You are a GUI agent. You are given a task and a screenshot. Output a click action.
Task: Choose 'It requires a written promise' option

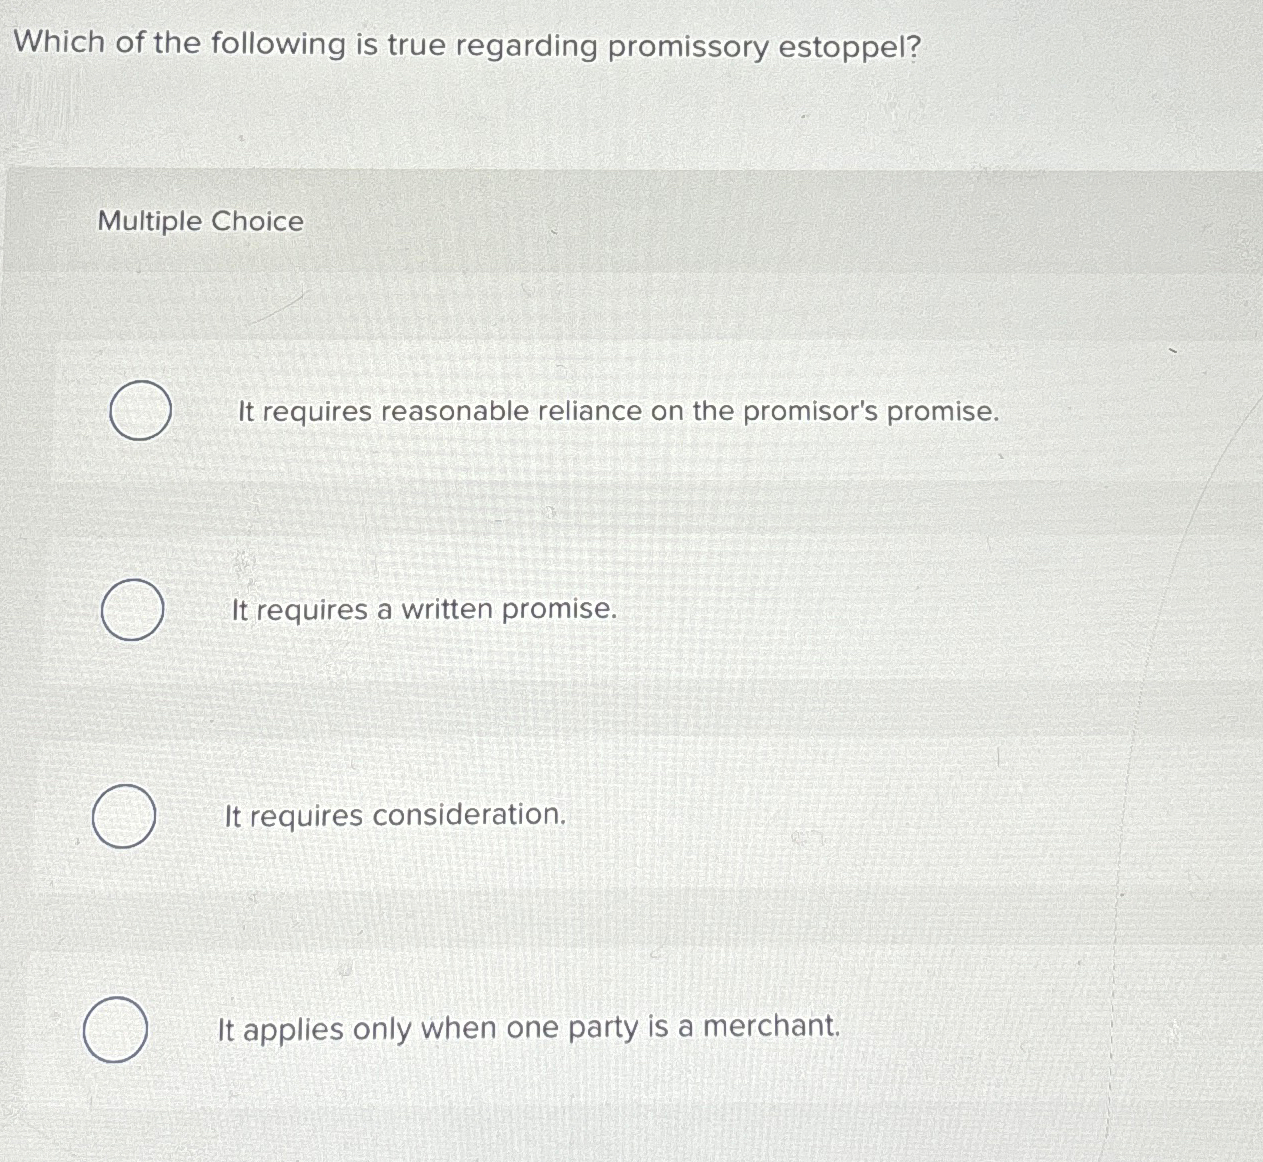[x=425, y=610]
